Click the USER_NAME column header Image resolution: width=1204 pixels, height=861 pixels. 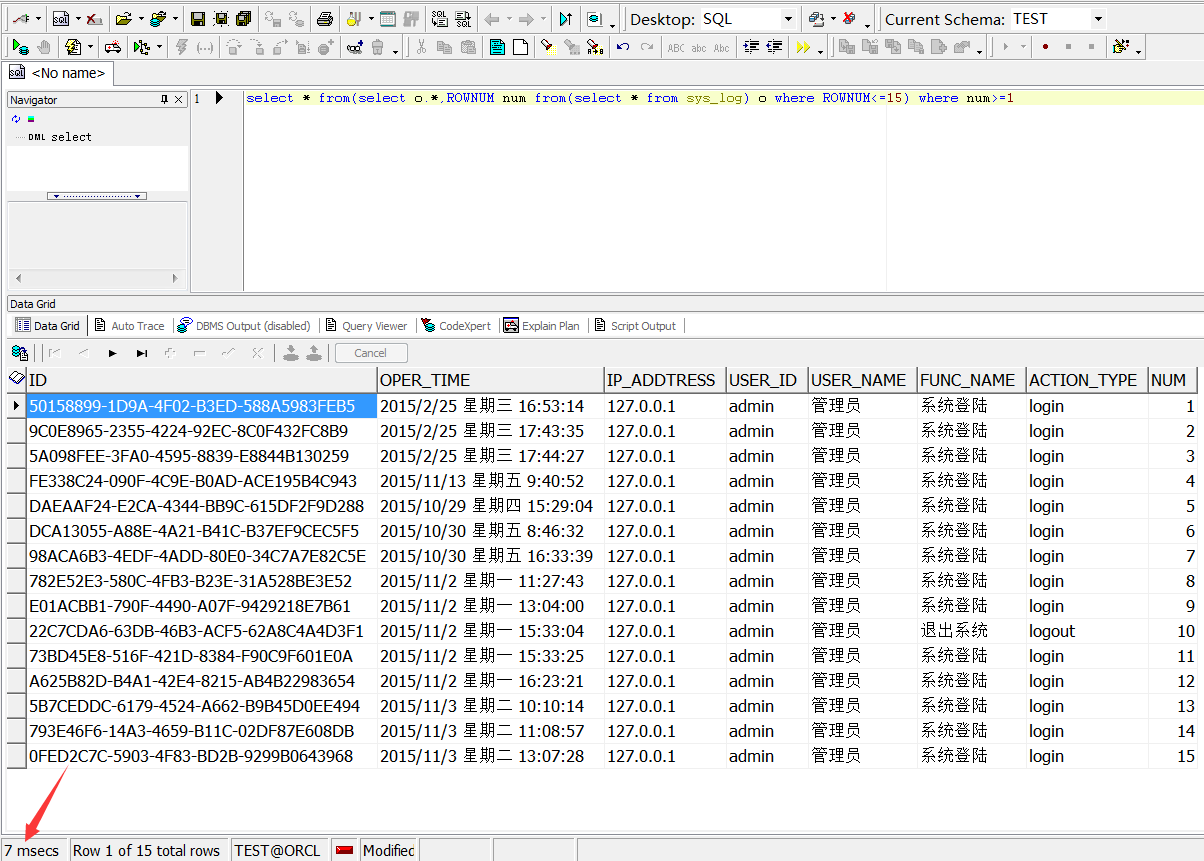click(863, 380)
